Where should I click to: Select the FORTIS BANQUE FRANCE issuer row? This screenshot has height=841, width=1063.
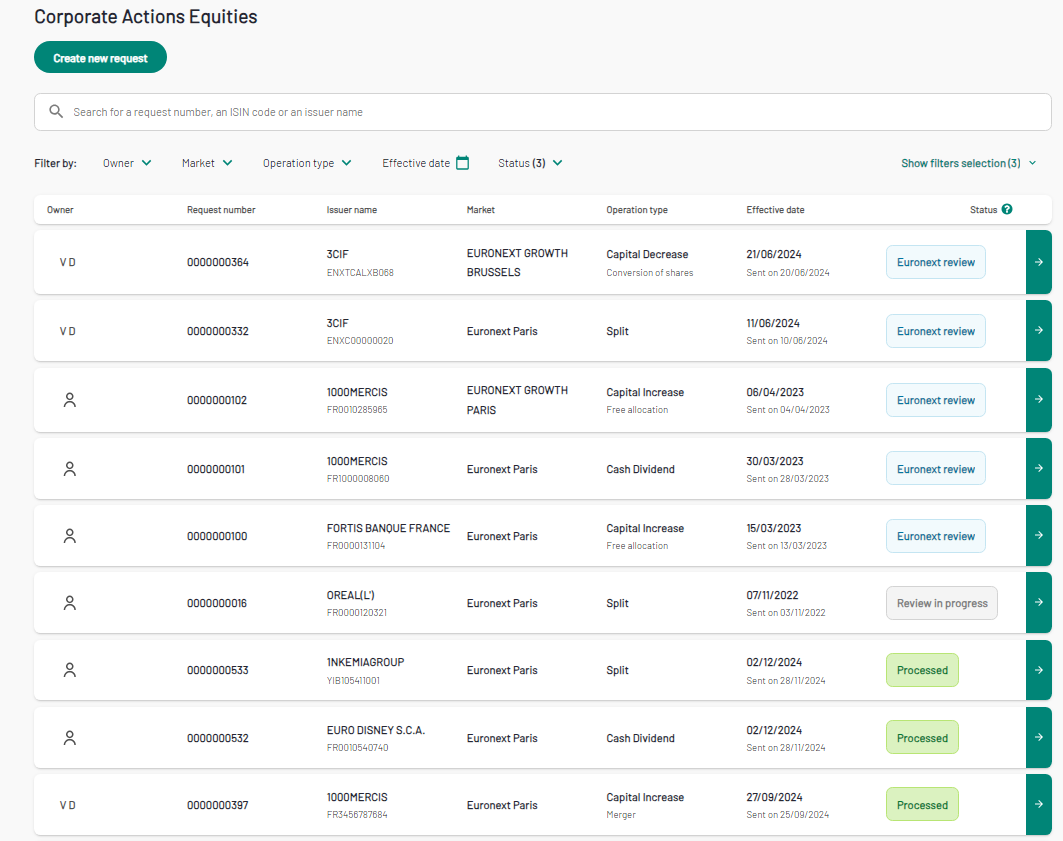coord(388,529)
